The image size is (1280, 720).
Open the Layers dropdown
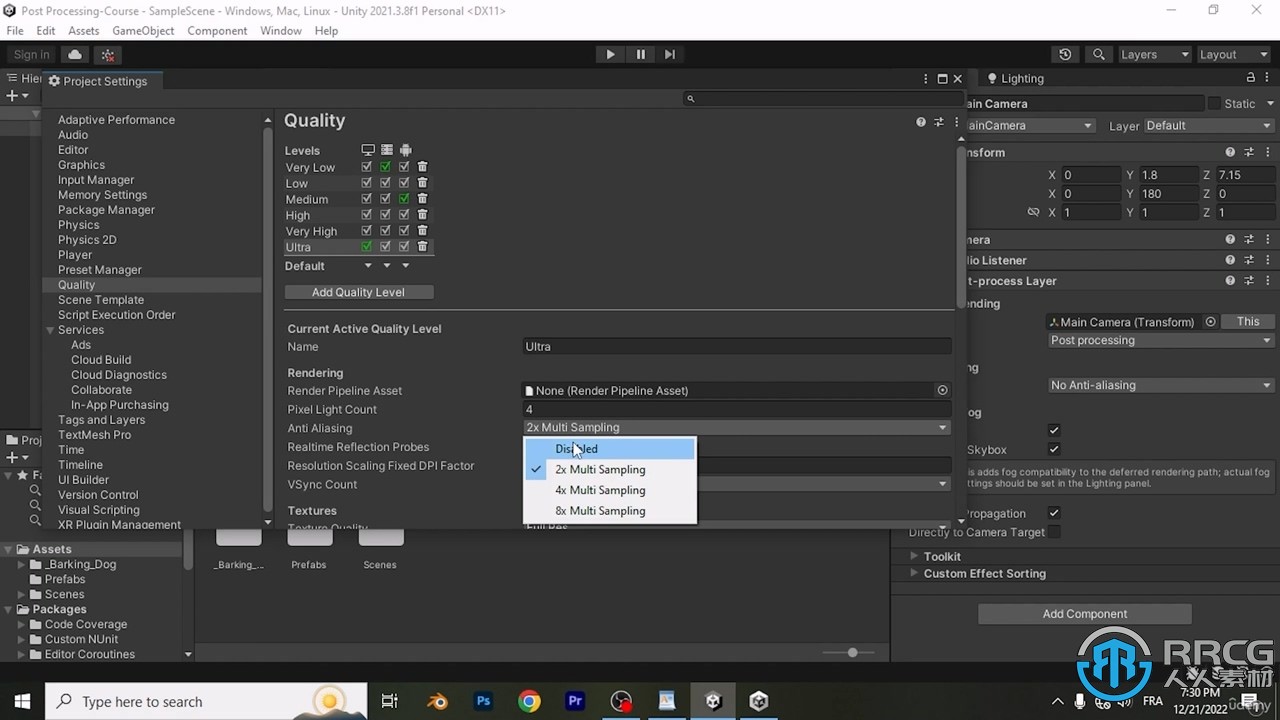tap(1154, 54)
